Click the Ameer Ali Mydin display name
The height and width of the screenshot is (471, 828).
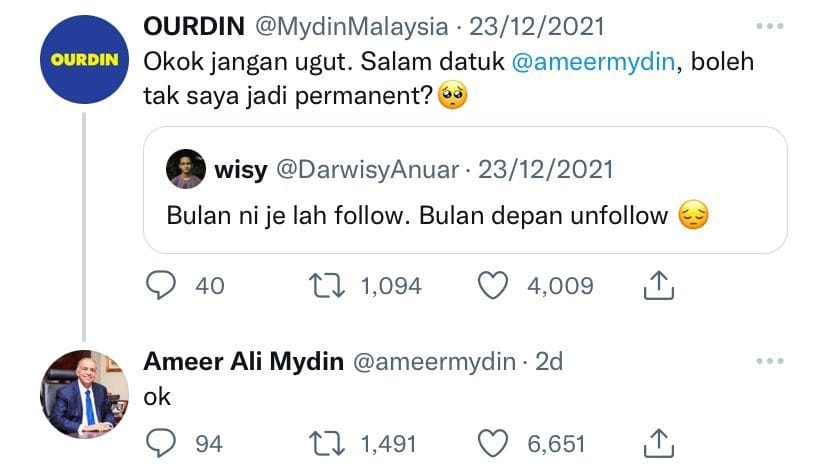pos(243,362)
